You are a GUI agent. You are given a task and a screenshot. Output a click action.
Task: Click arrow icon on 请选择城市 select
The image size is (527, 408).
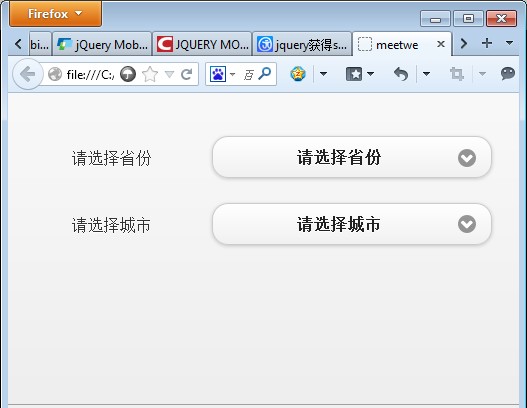click(467, 224)
